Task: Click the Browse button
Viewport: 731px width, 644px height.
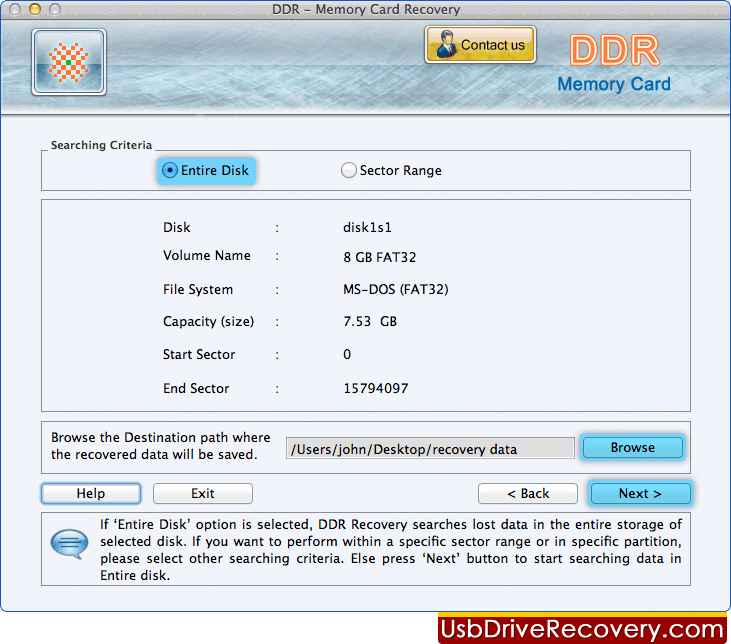Action: coord(633,448)
